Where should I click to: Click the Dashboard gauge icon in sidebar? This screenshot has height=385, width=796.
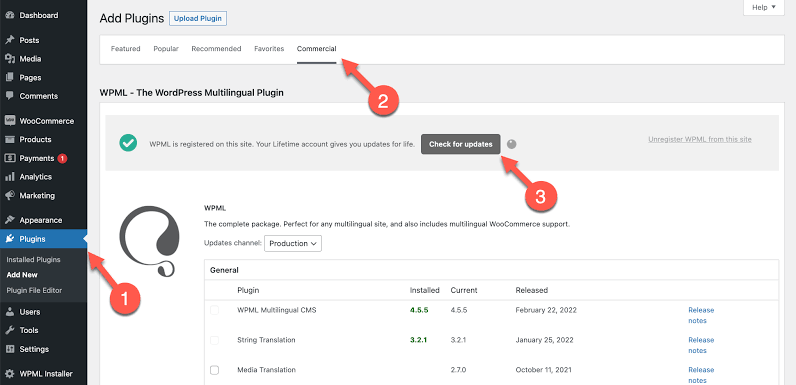coord(9,15)
